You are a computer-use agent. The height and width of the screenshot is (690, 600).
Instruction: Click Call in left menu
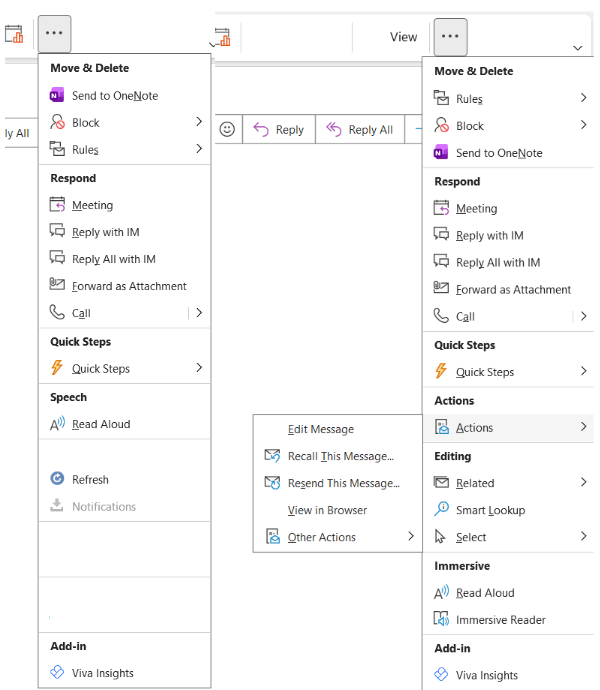[114, 313]
